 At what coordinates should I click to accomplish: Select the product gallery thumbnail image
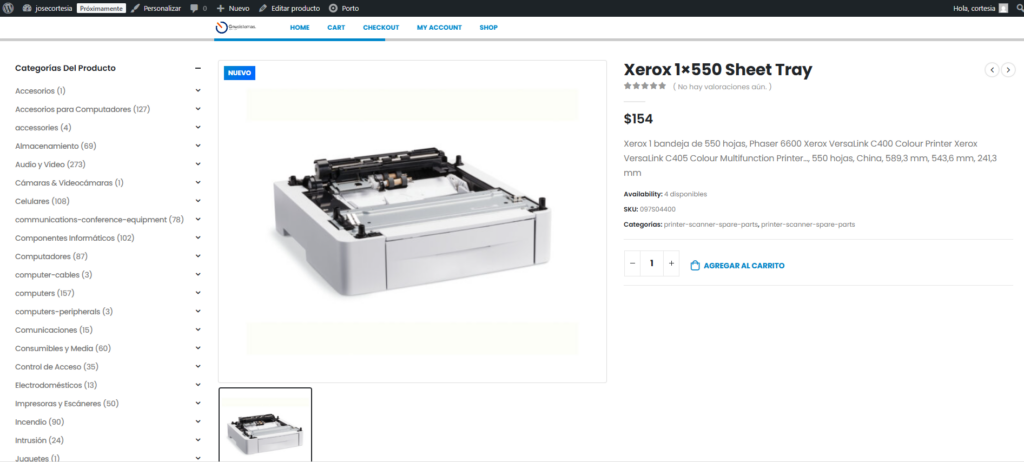pos(265,425)
